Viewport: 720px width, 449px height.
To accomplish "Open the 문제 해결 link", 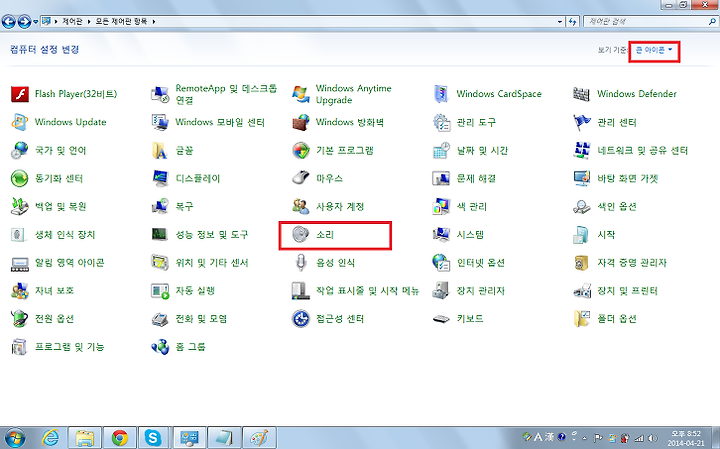I will [476, 178].
